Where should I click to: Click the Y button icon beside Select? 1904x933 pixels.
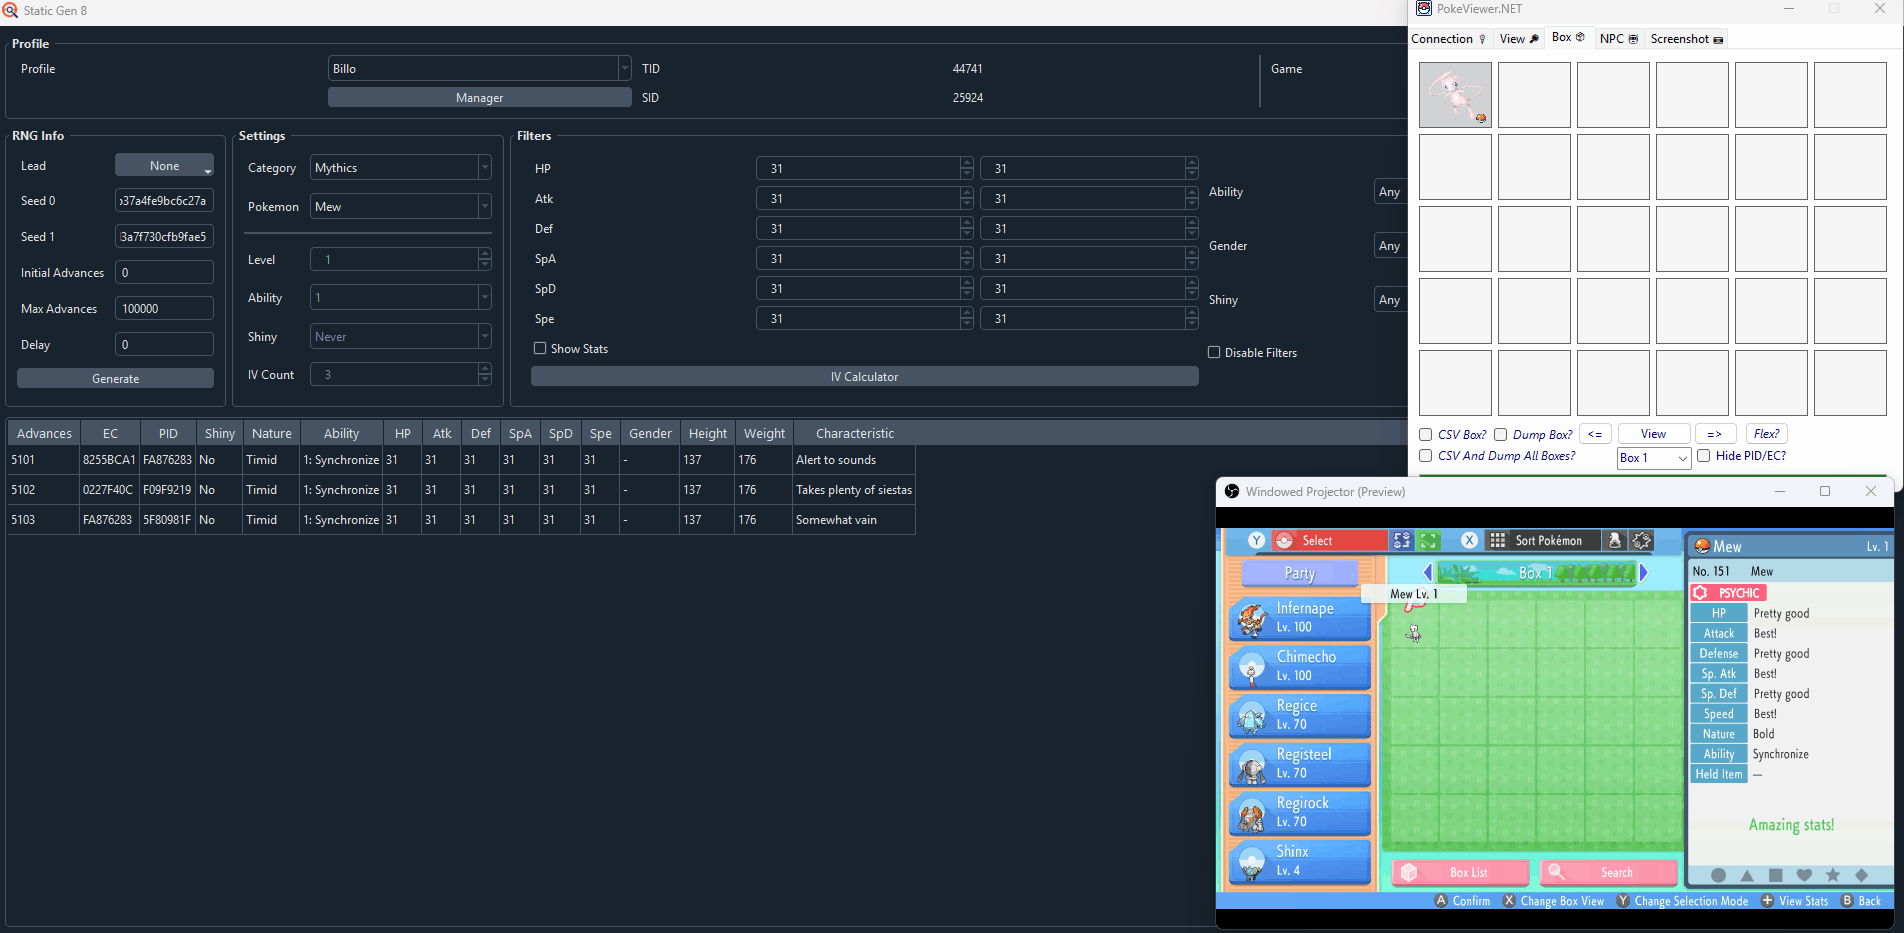coord(1257,540)
